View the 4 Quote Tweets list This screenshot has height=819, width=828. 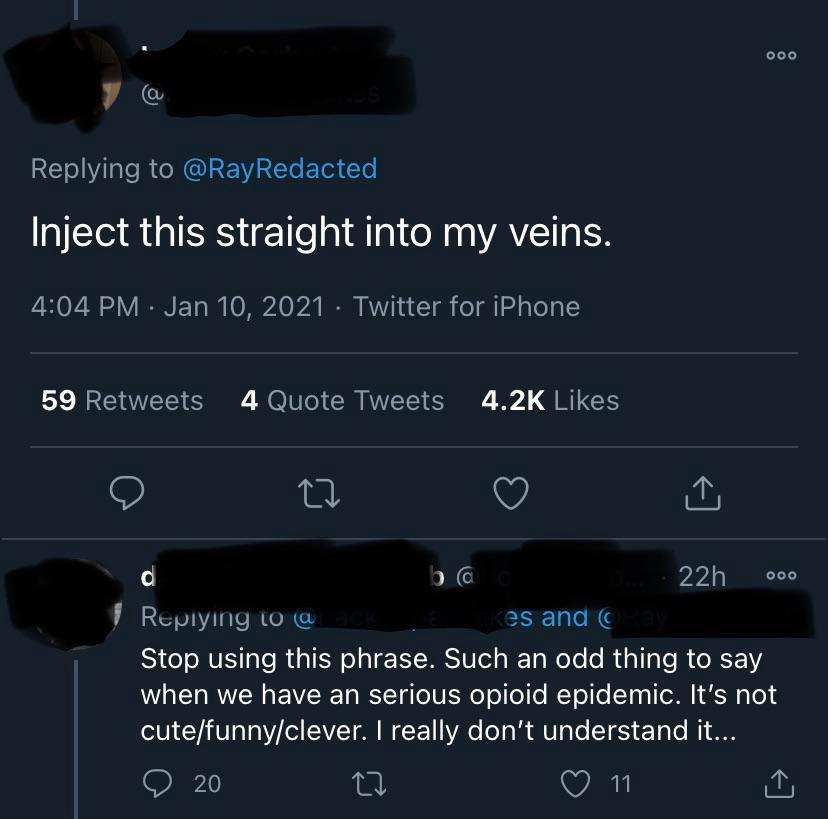(342, 400)
